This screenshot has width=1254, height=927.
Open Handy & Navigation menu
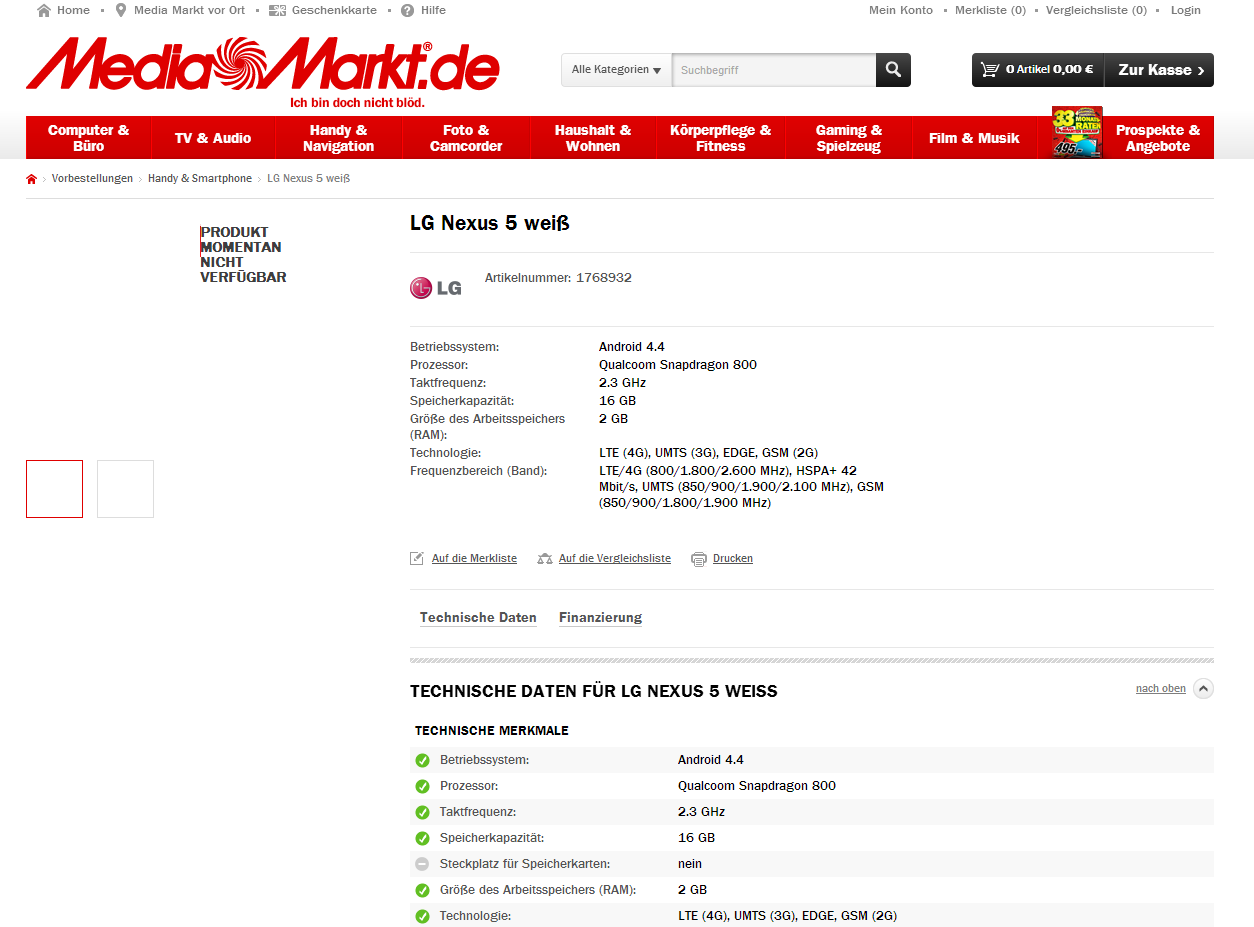339,138
